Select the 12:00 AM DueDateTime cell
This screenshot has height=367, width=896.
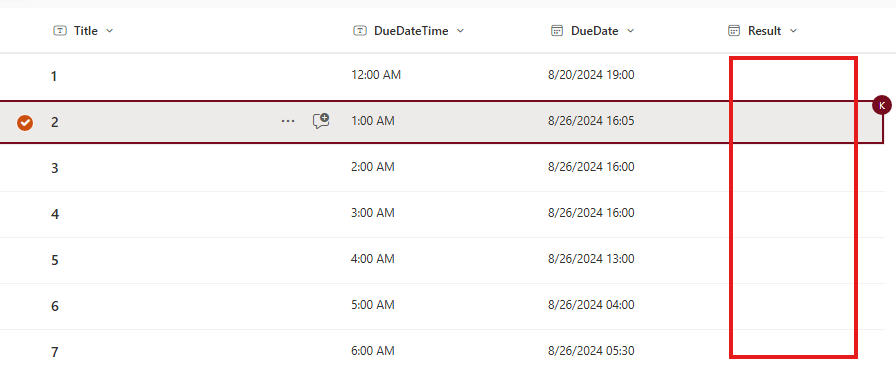pos(376,75)
